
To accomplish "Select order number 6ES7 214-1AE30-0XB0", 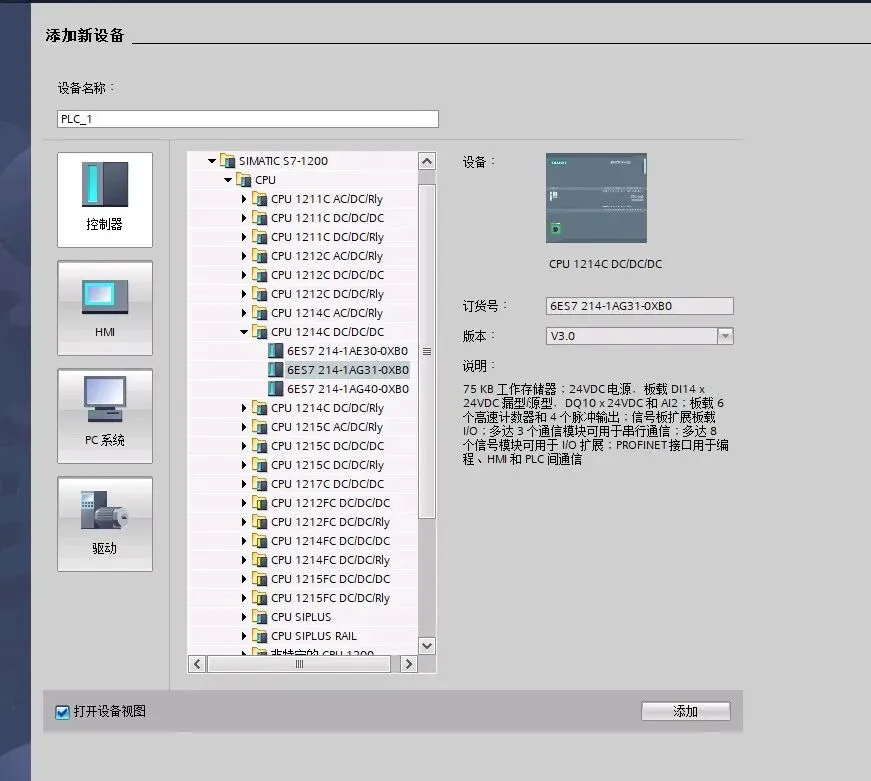I will tap(348, 351).
